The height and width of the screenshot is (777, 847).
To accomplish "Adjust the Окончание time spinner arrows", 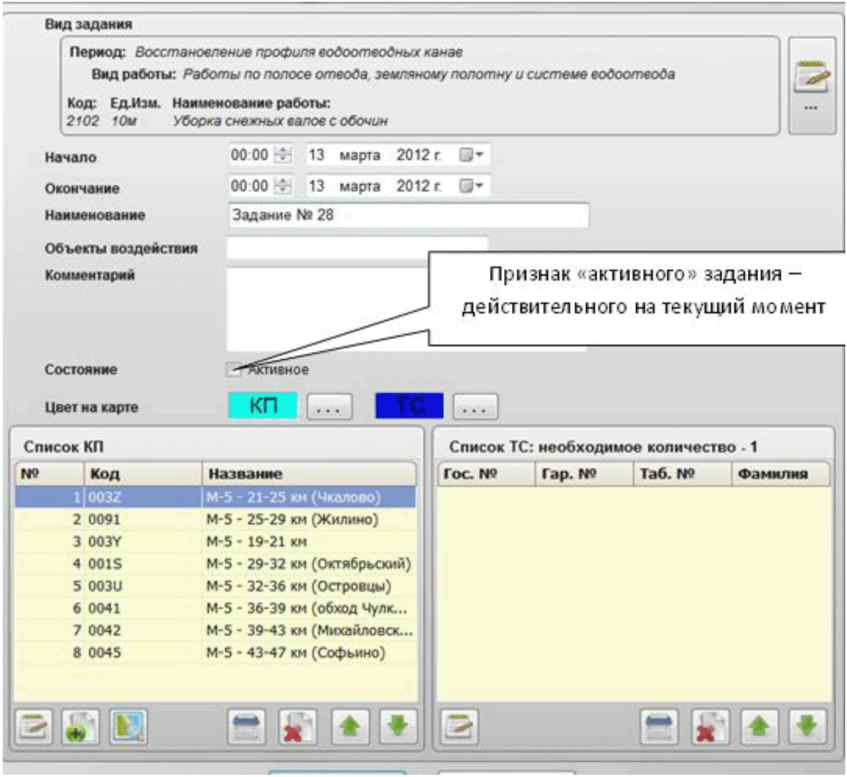I will pos(283,186).
